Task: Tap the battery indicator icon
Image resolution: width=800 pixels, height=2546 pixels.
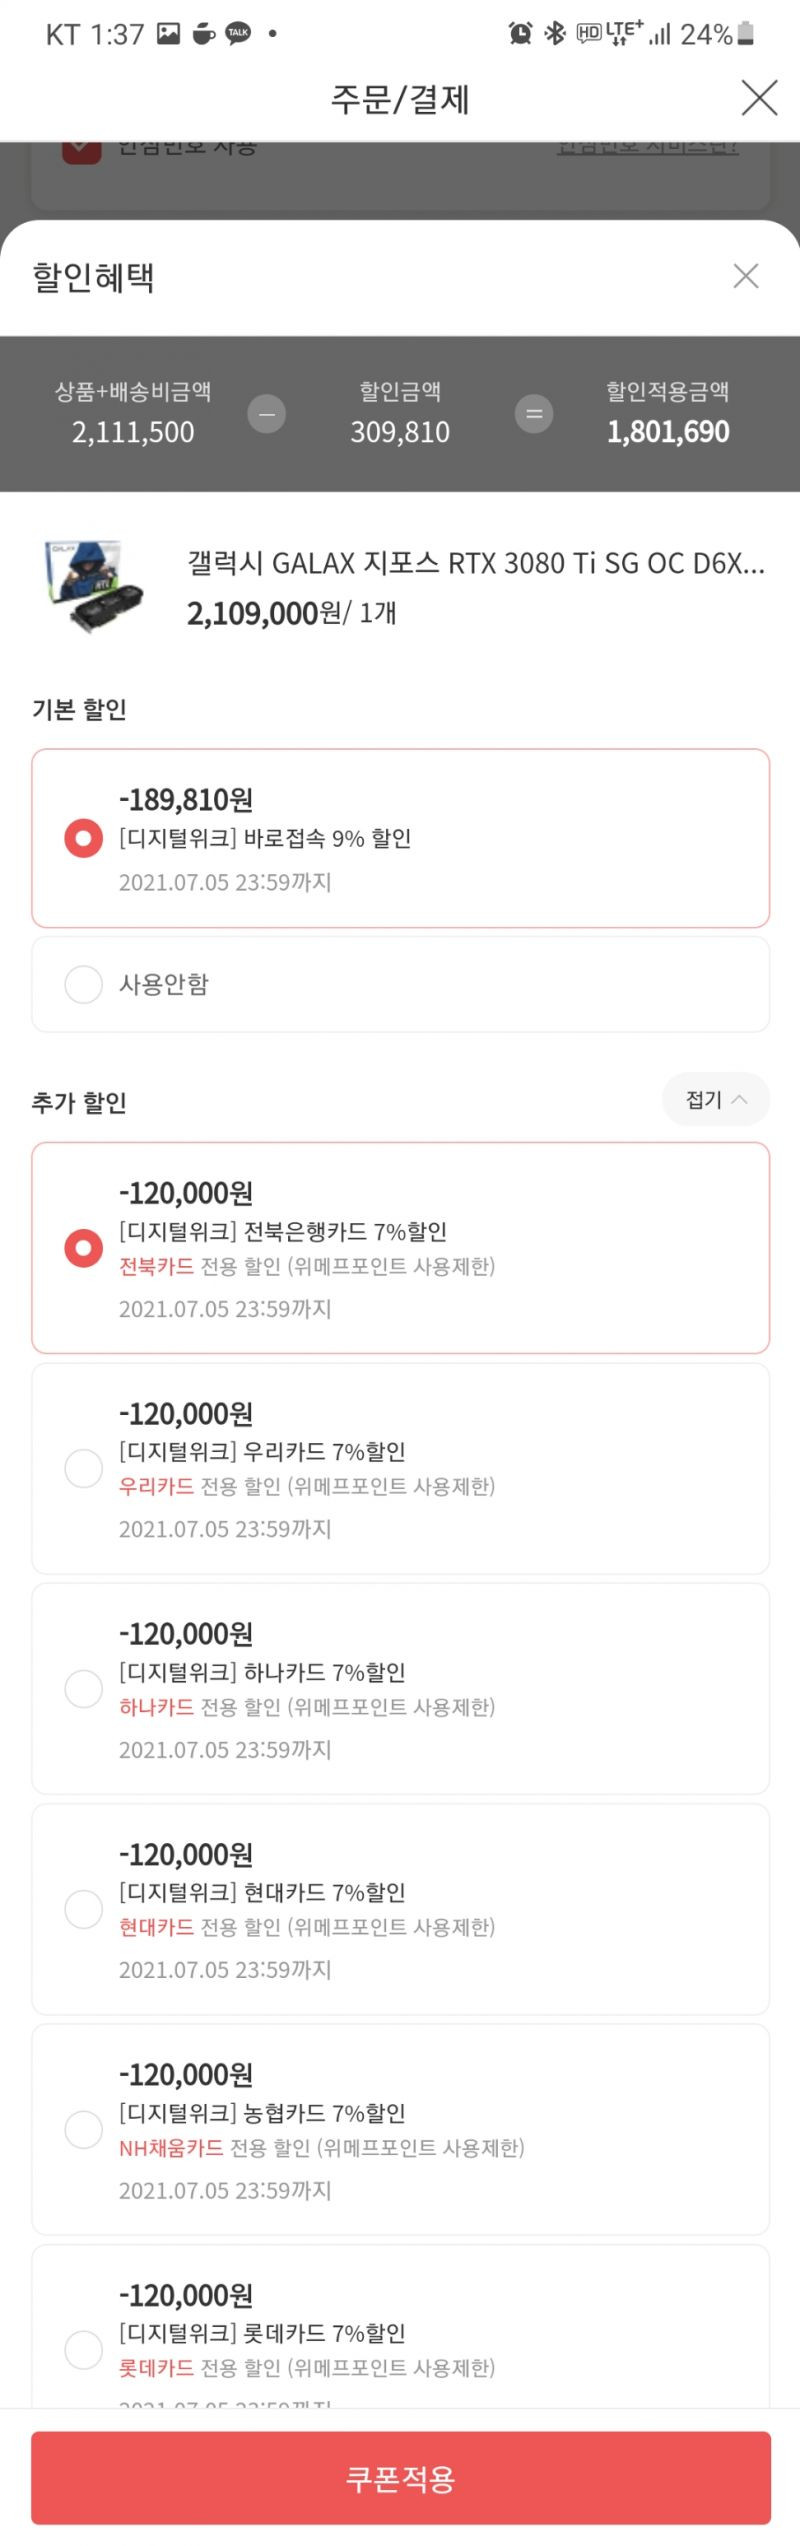Action: [x=745, y=34]
